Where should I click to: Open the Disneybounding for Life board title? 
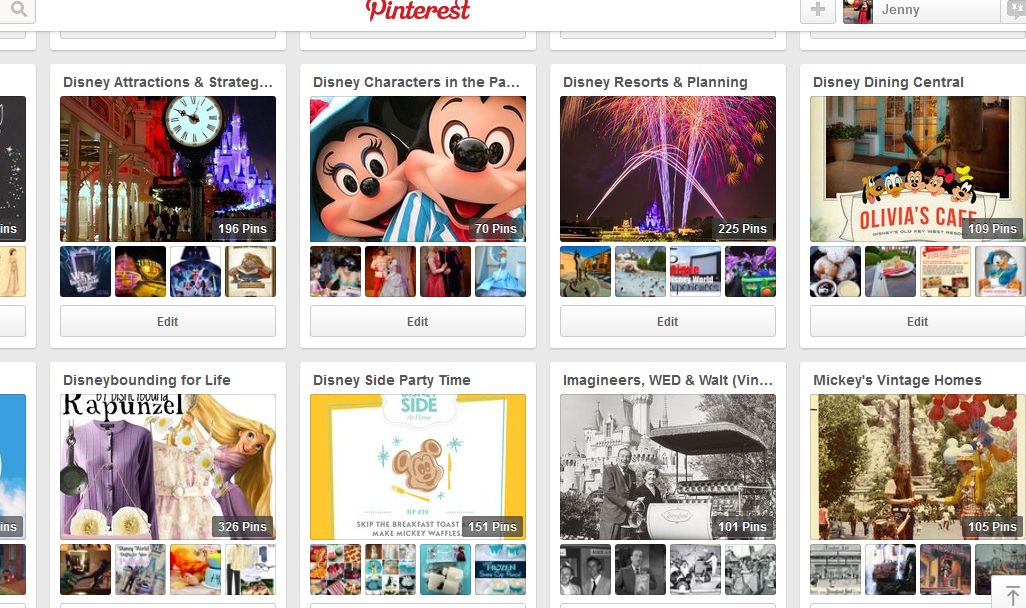tap(147, 380)
